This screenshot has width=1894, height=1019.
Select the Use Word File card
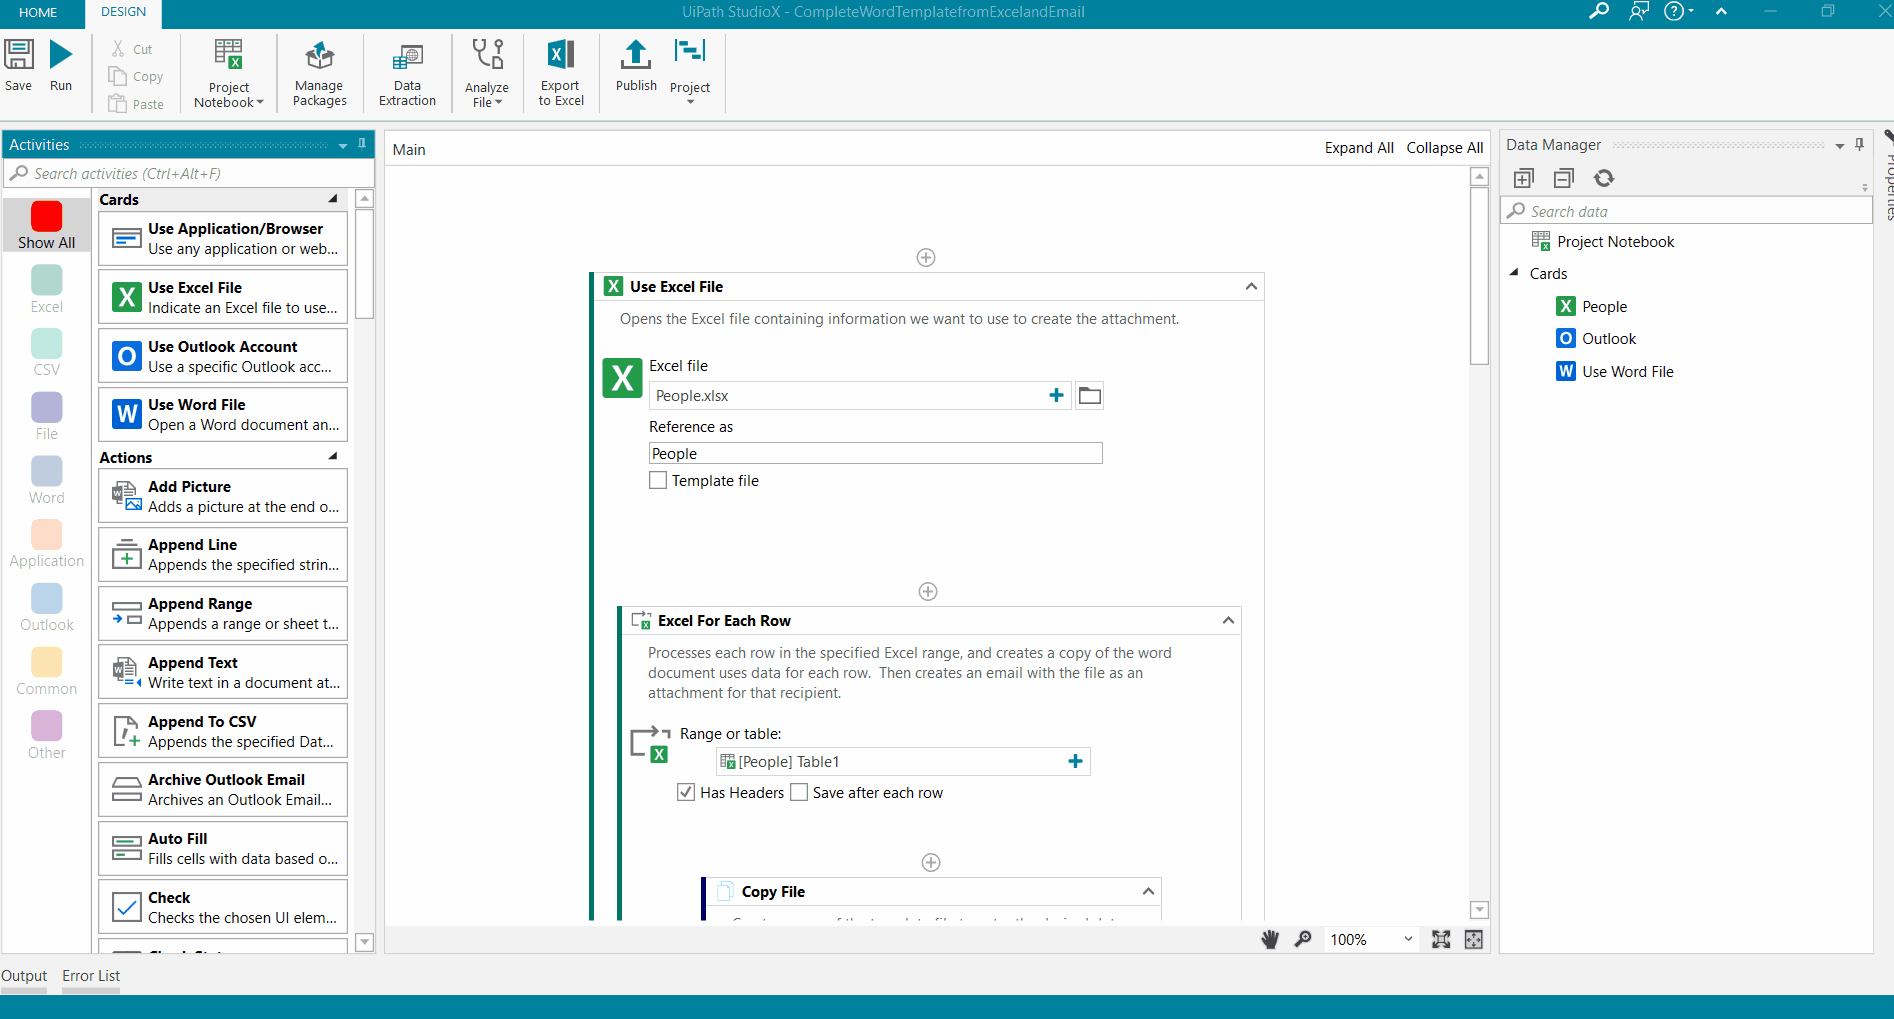point(223,414)
